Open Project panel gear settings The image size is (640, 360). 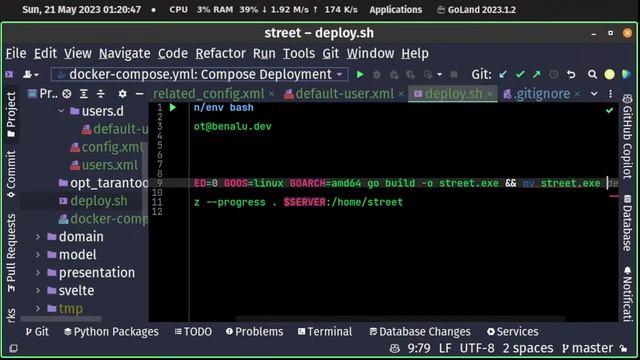pos(122,94)
